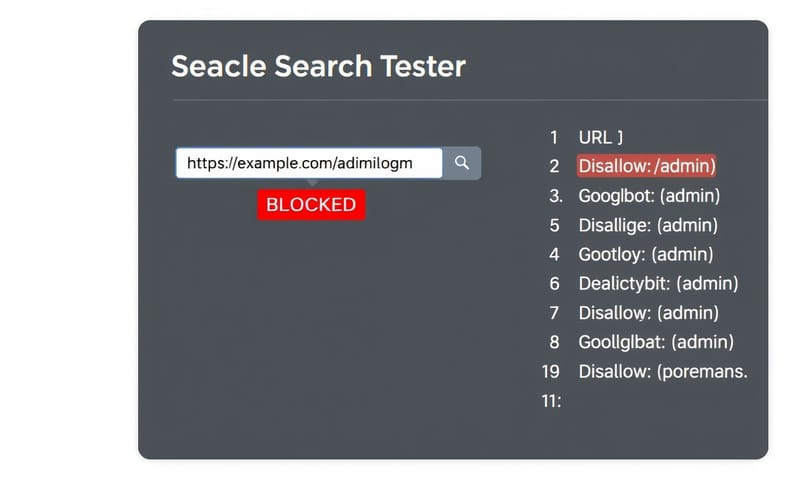Image resolution: width=800 pixels, height=480 pixels.
Task: Select the highlighted Disallow: /admin) line
Action: point(647,166)
